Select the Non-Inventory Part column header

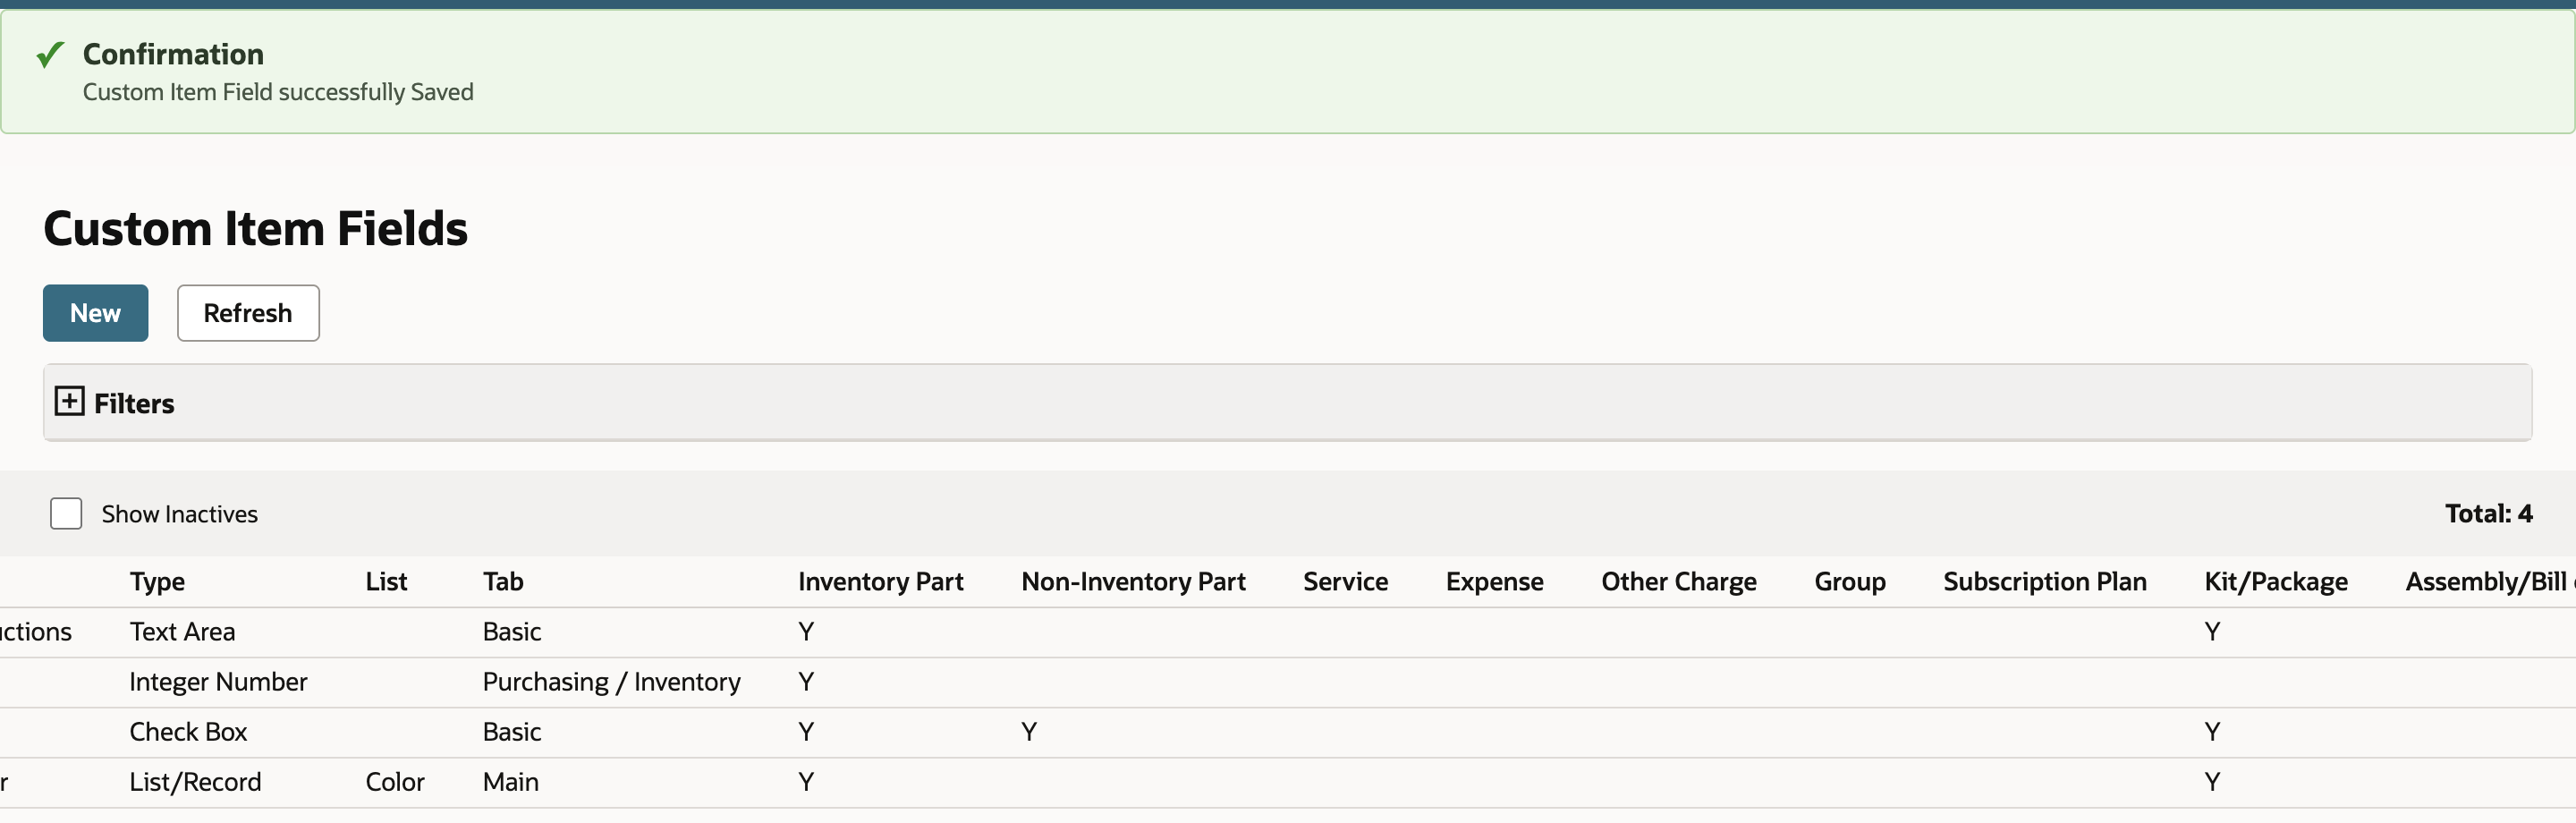(1133, 582)
